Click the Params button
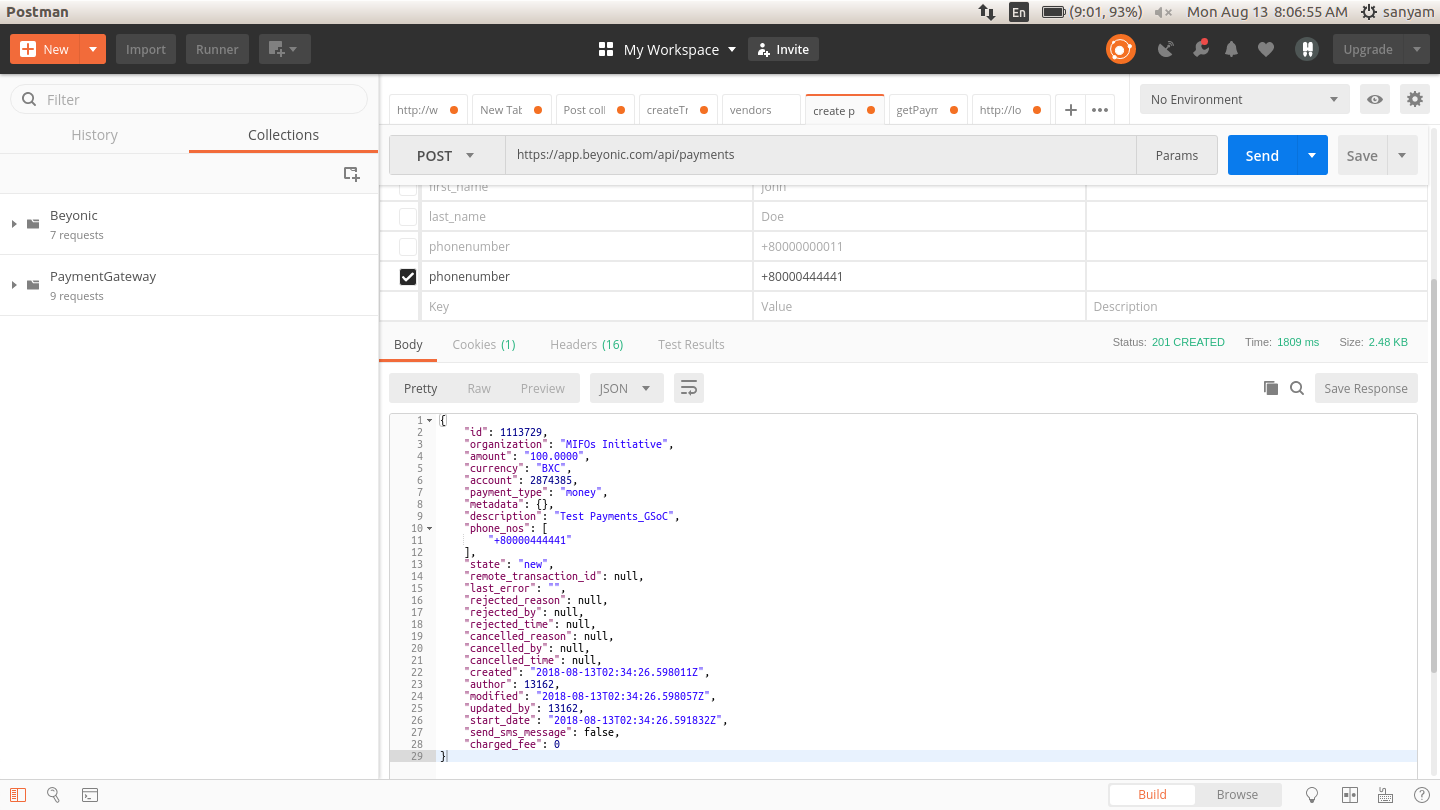The height and width of the screenshot is (810, 1440). 1177,155
